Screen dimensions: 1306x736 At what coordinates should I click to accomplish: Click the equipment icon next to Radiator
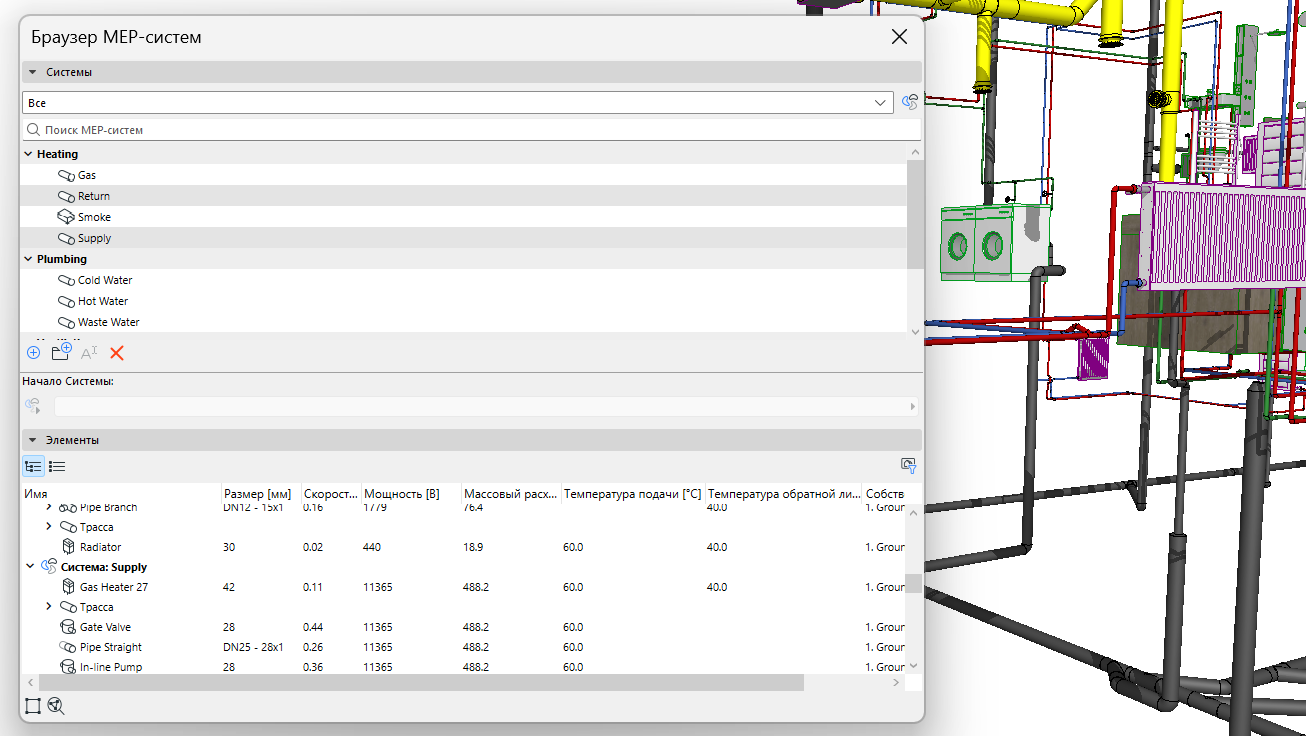coord(69,547)
